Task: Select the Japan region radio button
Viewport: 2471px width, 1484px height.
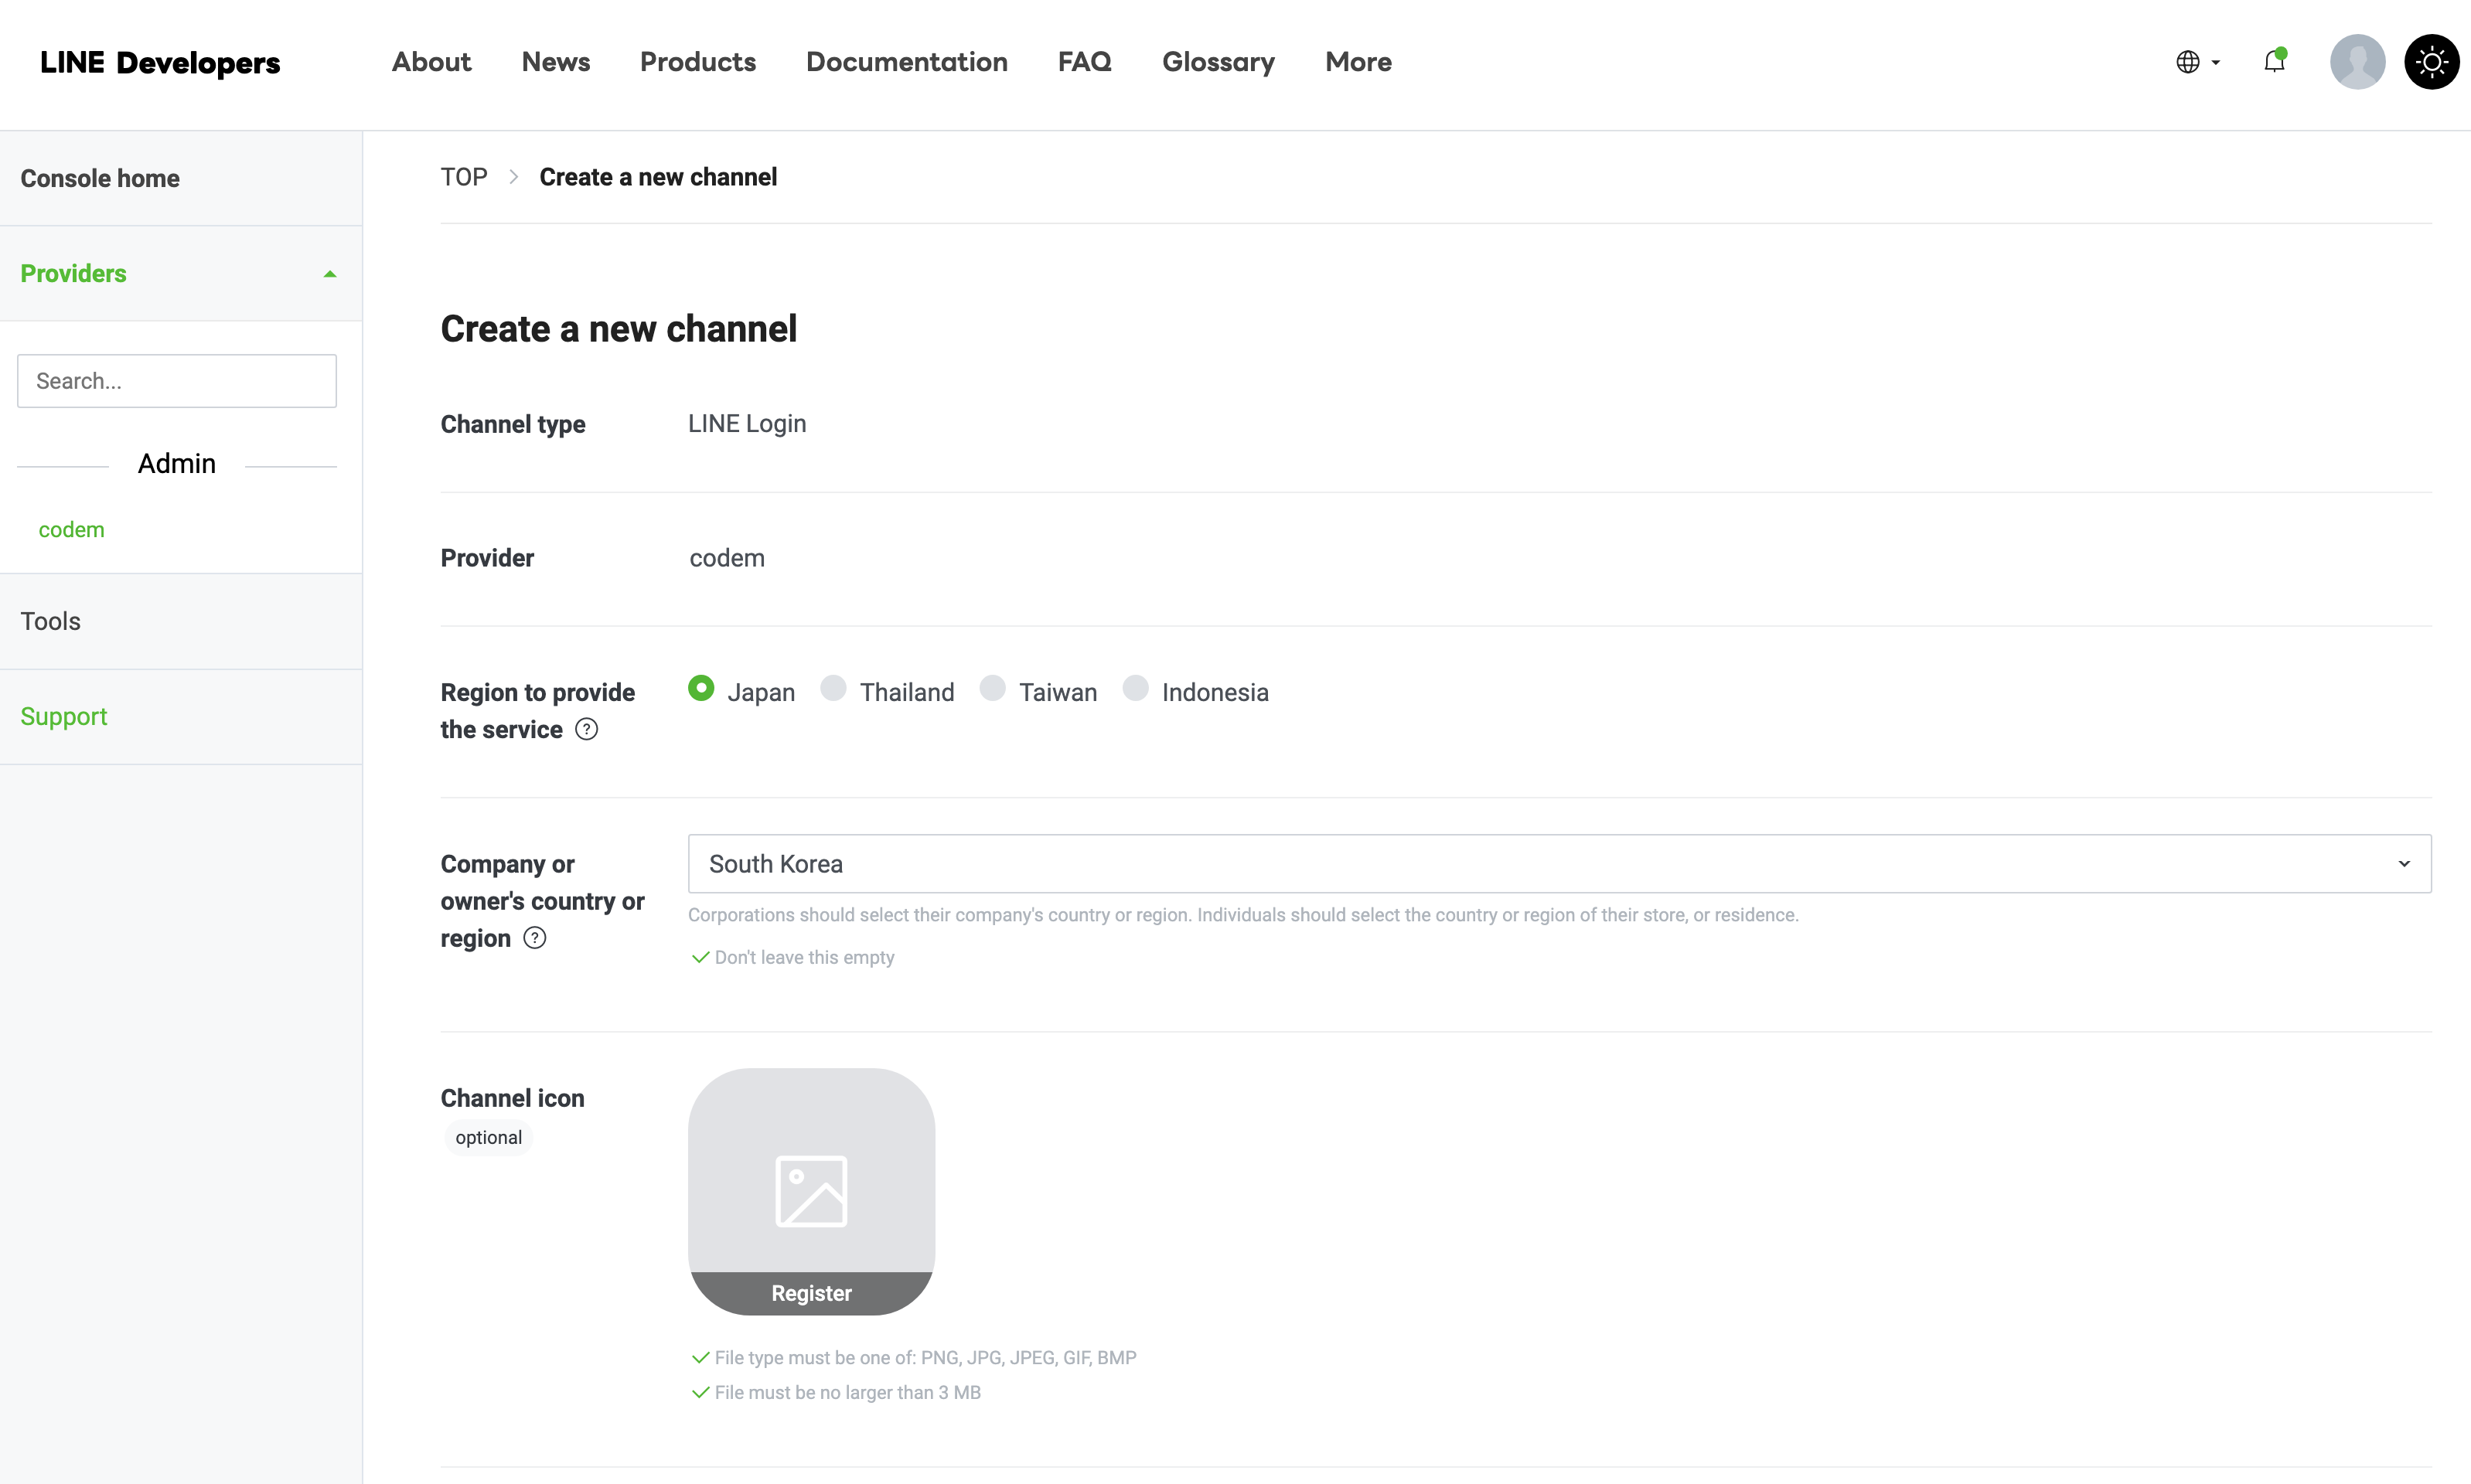Action: 701,688
